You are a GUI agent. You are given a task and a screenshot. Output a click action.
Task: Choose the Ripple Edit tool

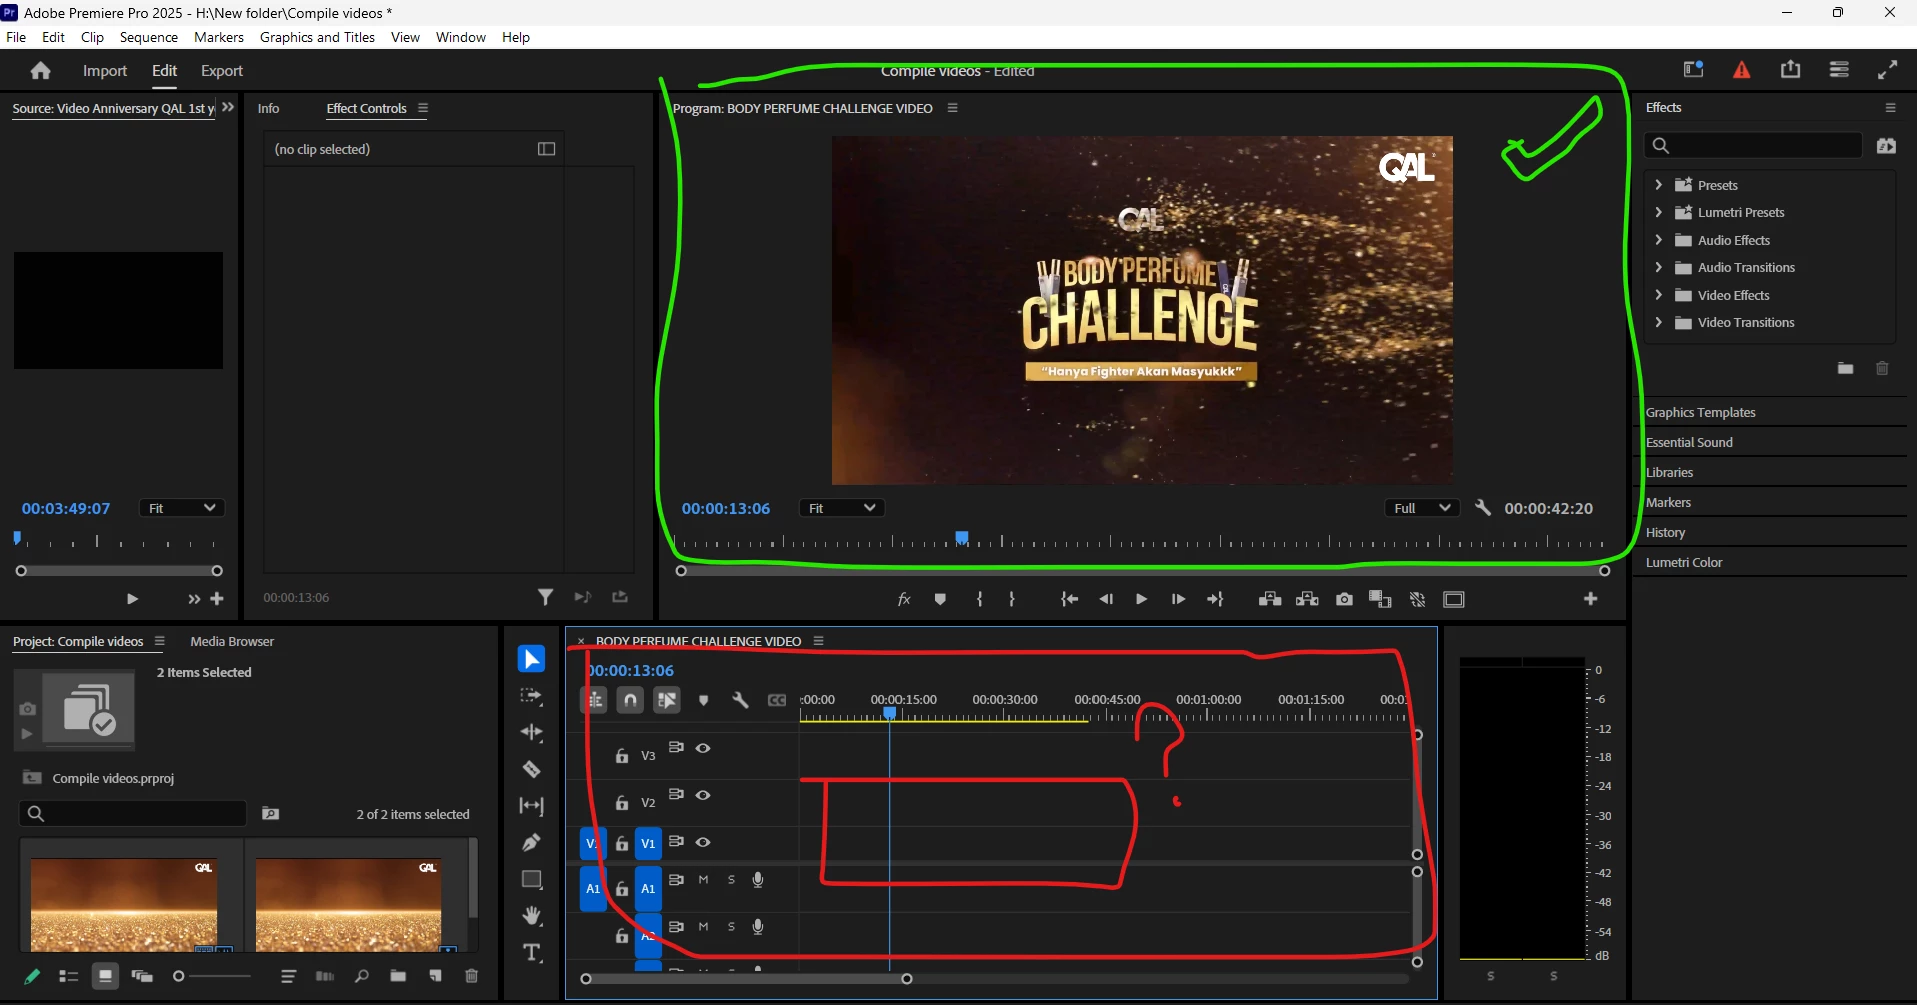(531, 733)
